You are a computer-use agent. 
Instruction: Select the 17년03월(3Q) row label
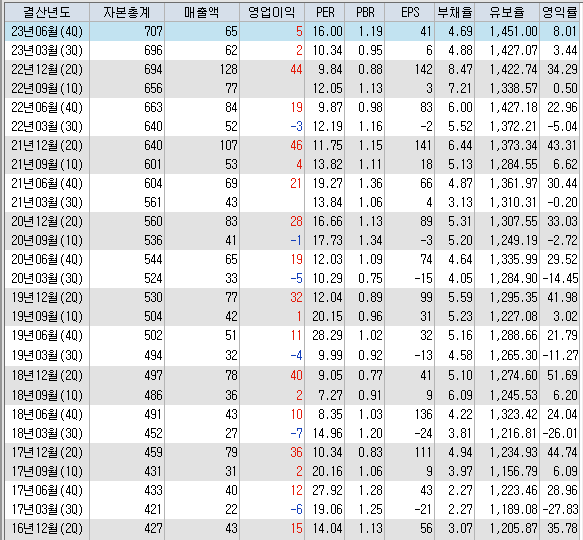tap(47, 509)
